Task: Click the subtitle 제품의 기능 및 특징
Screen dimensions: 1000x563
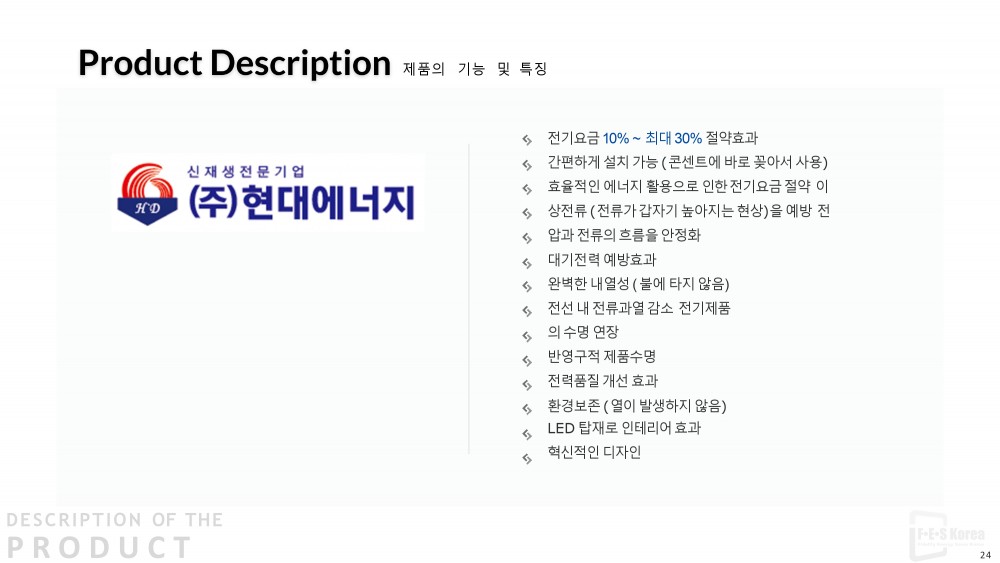Action: click(475, 69)
